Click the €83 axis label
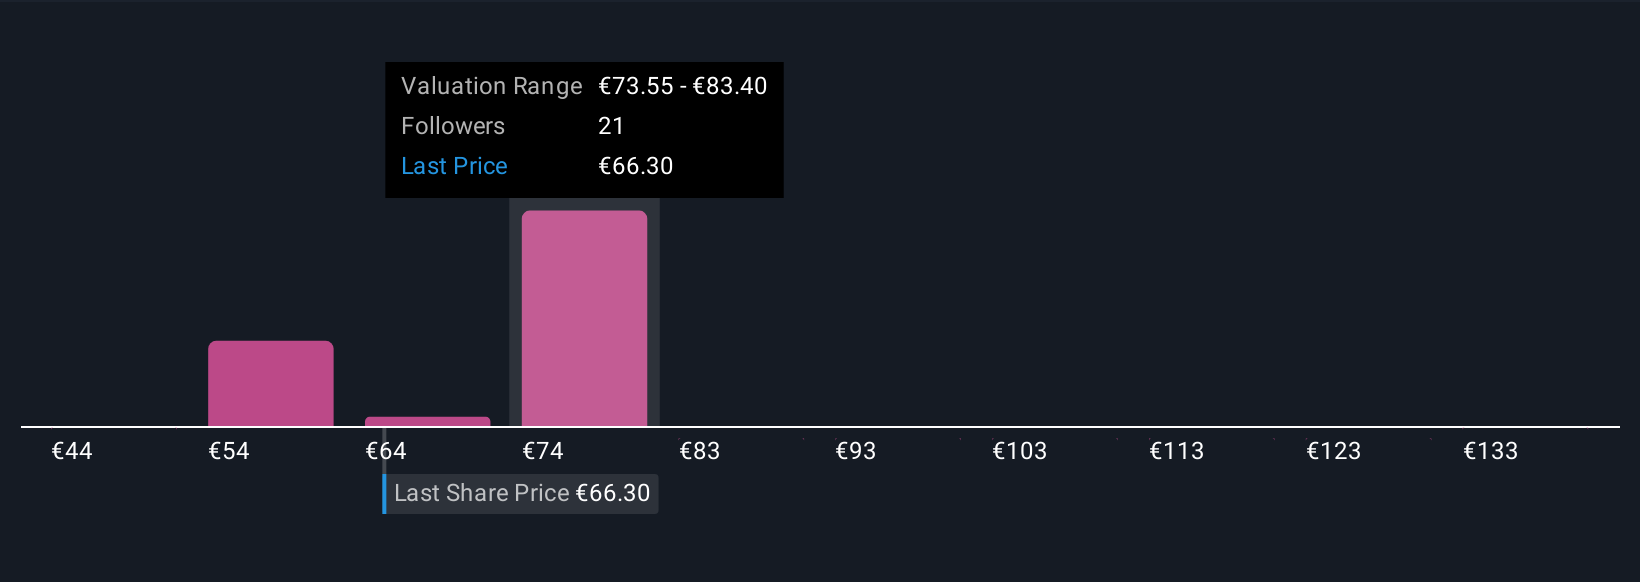This screenshot has height=582, width=1640. click(x=700, y=451)
